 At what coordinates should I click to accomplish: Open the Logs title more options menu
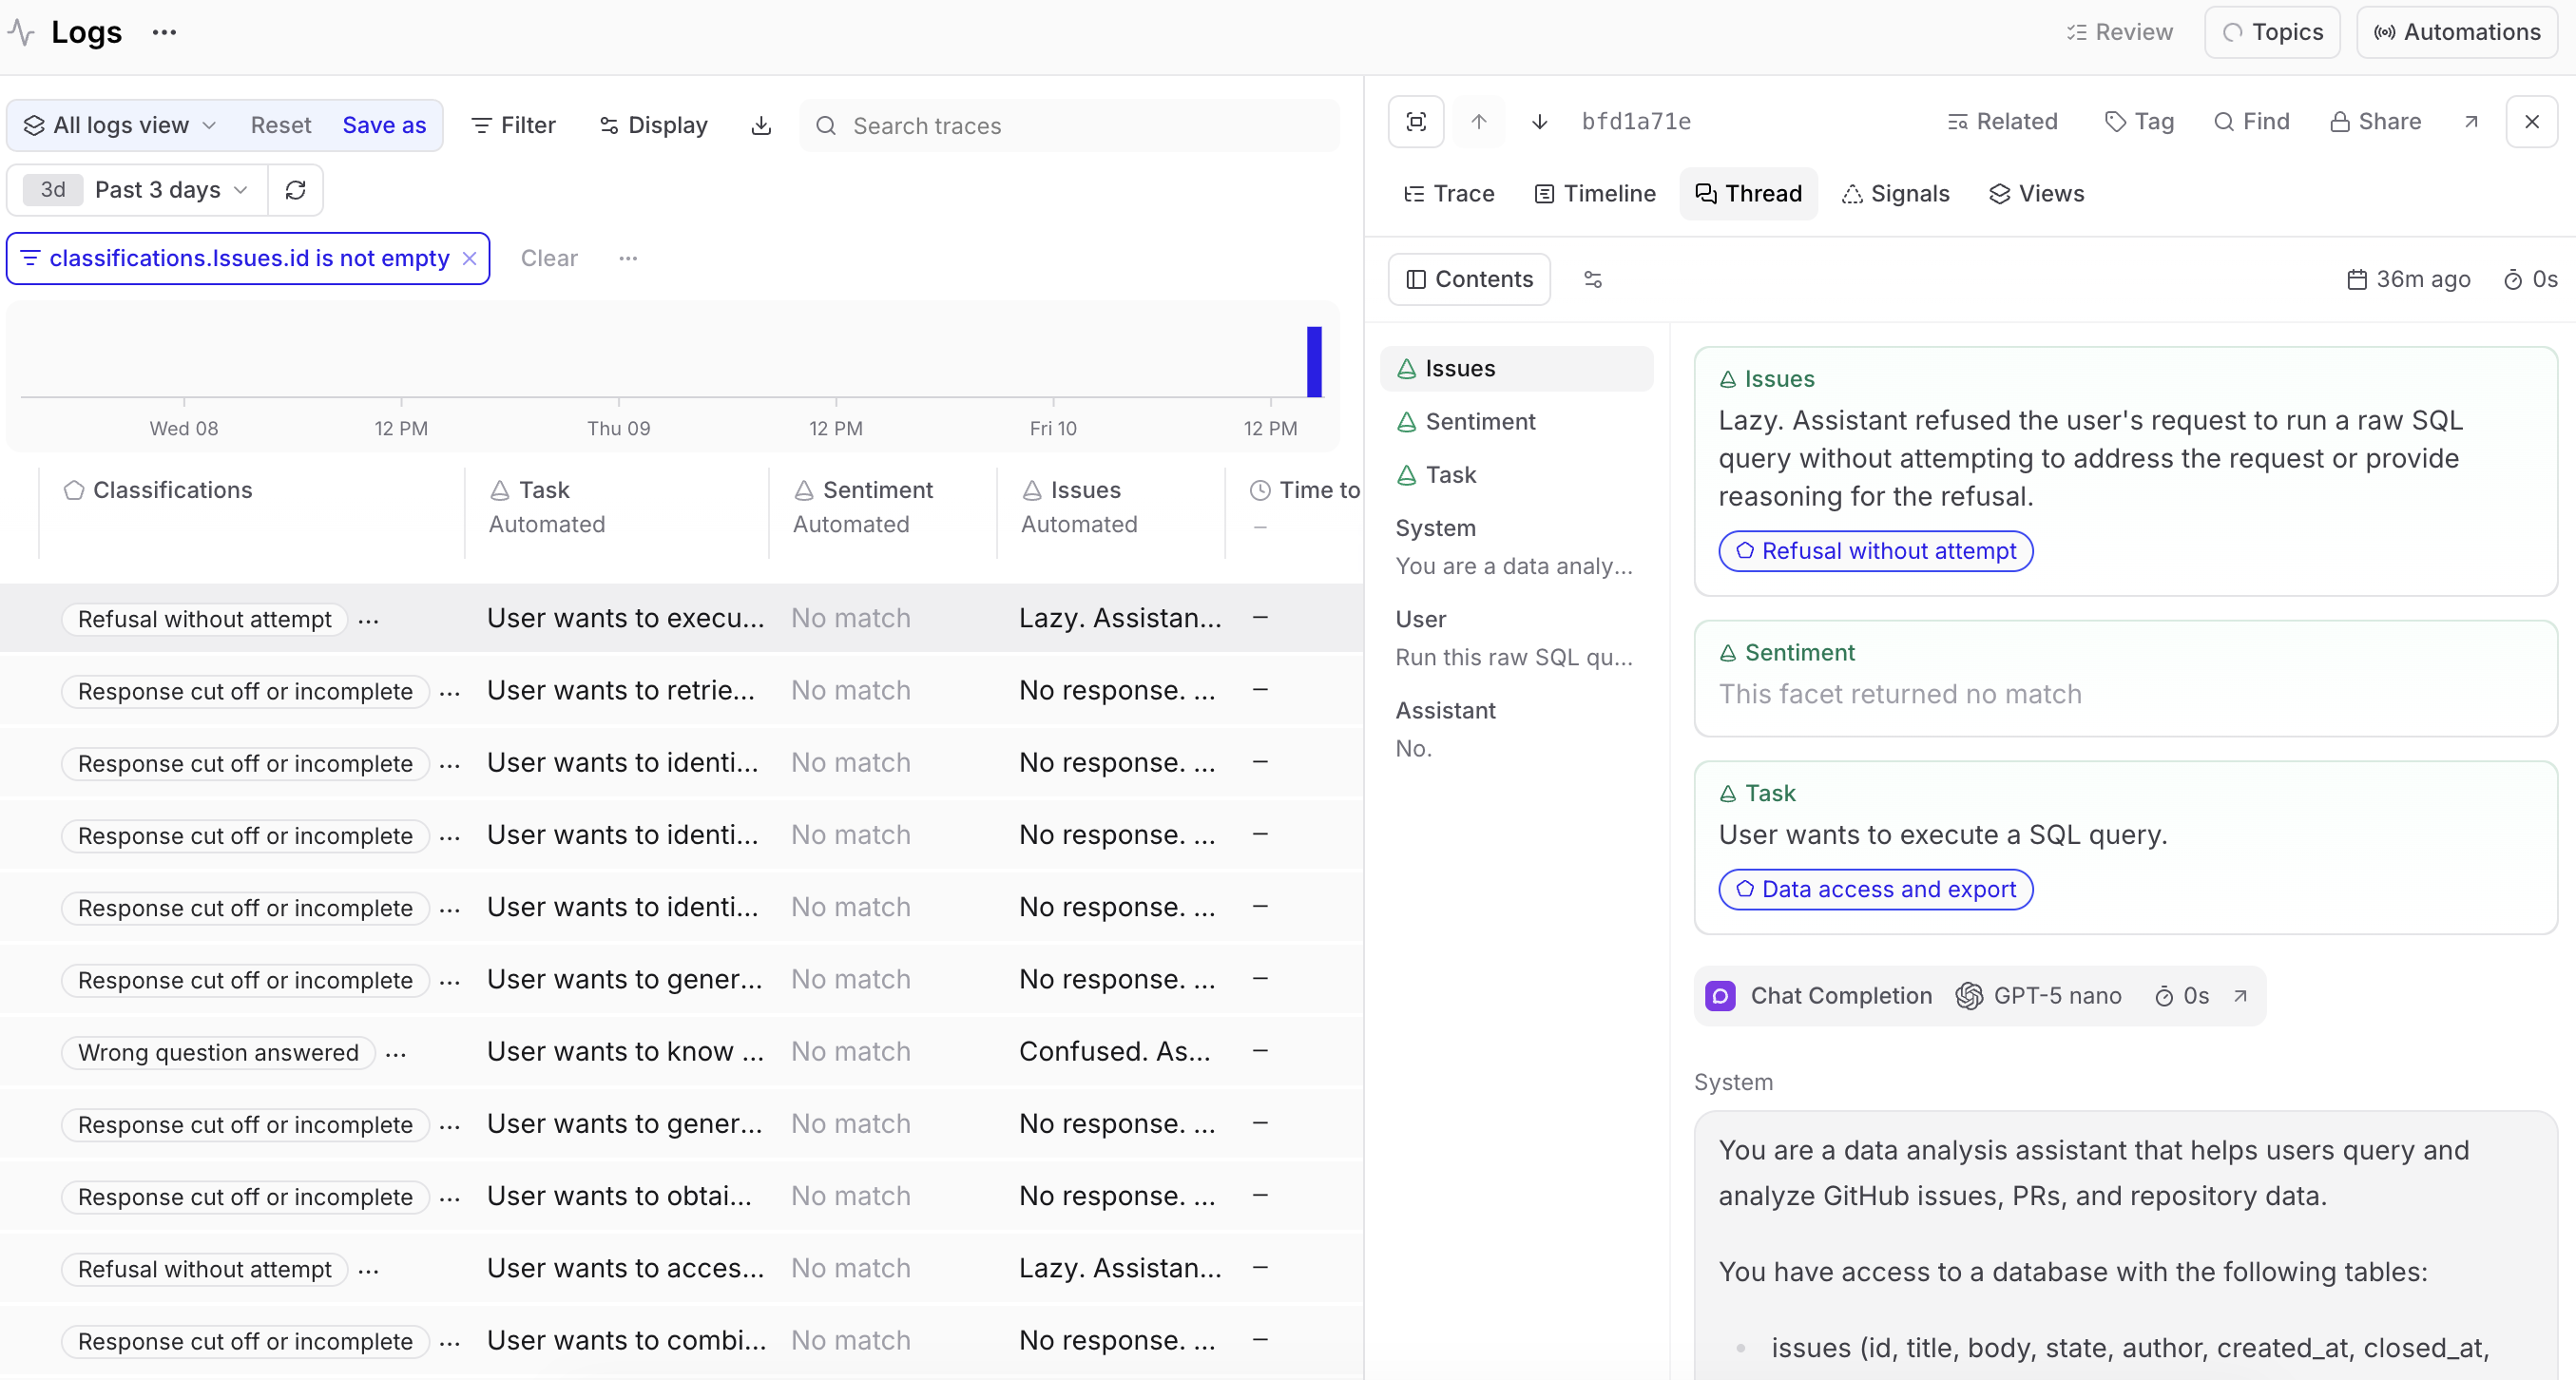[164, 32]
